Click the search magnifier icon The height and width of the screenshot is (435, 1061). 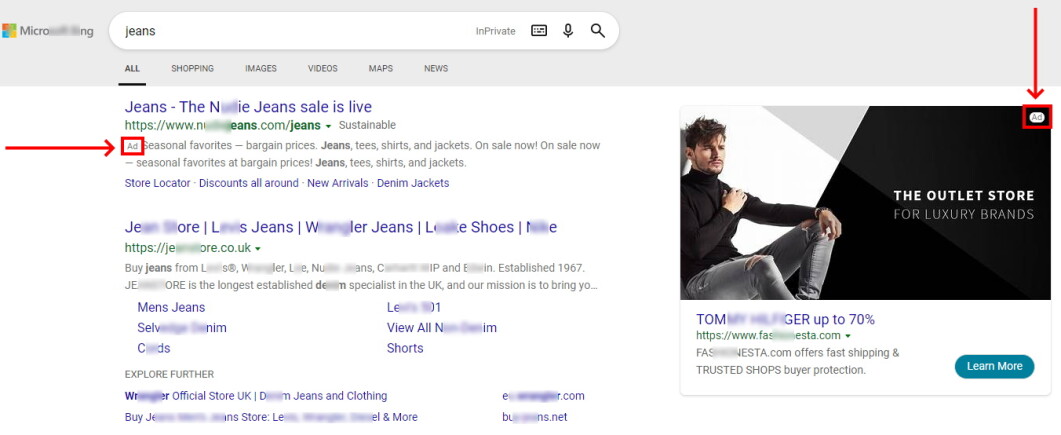tap(597, 30)
